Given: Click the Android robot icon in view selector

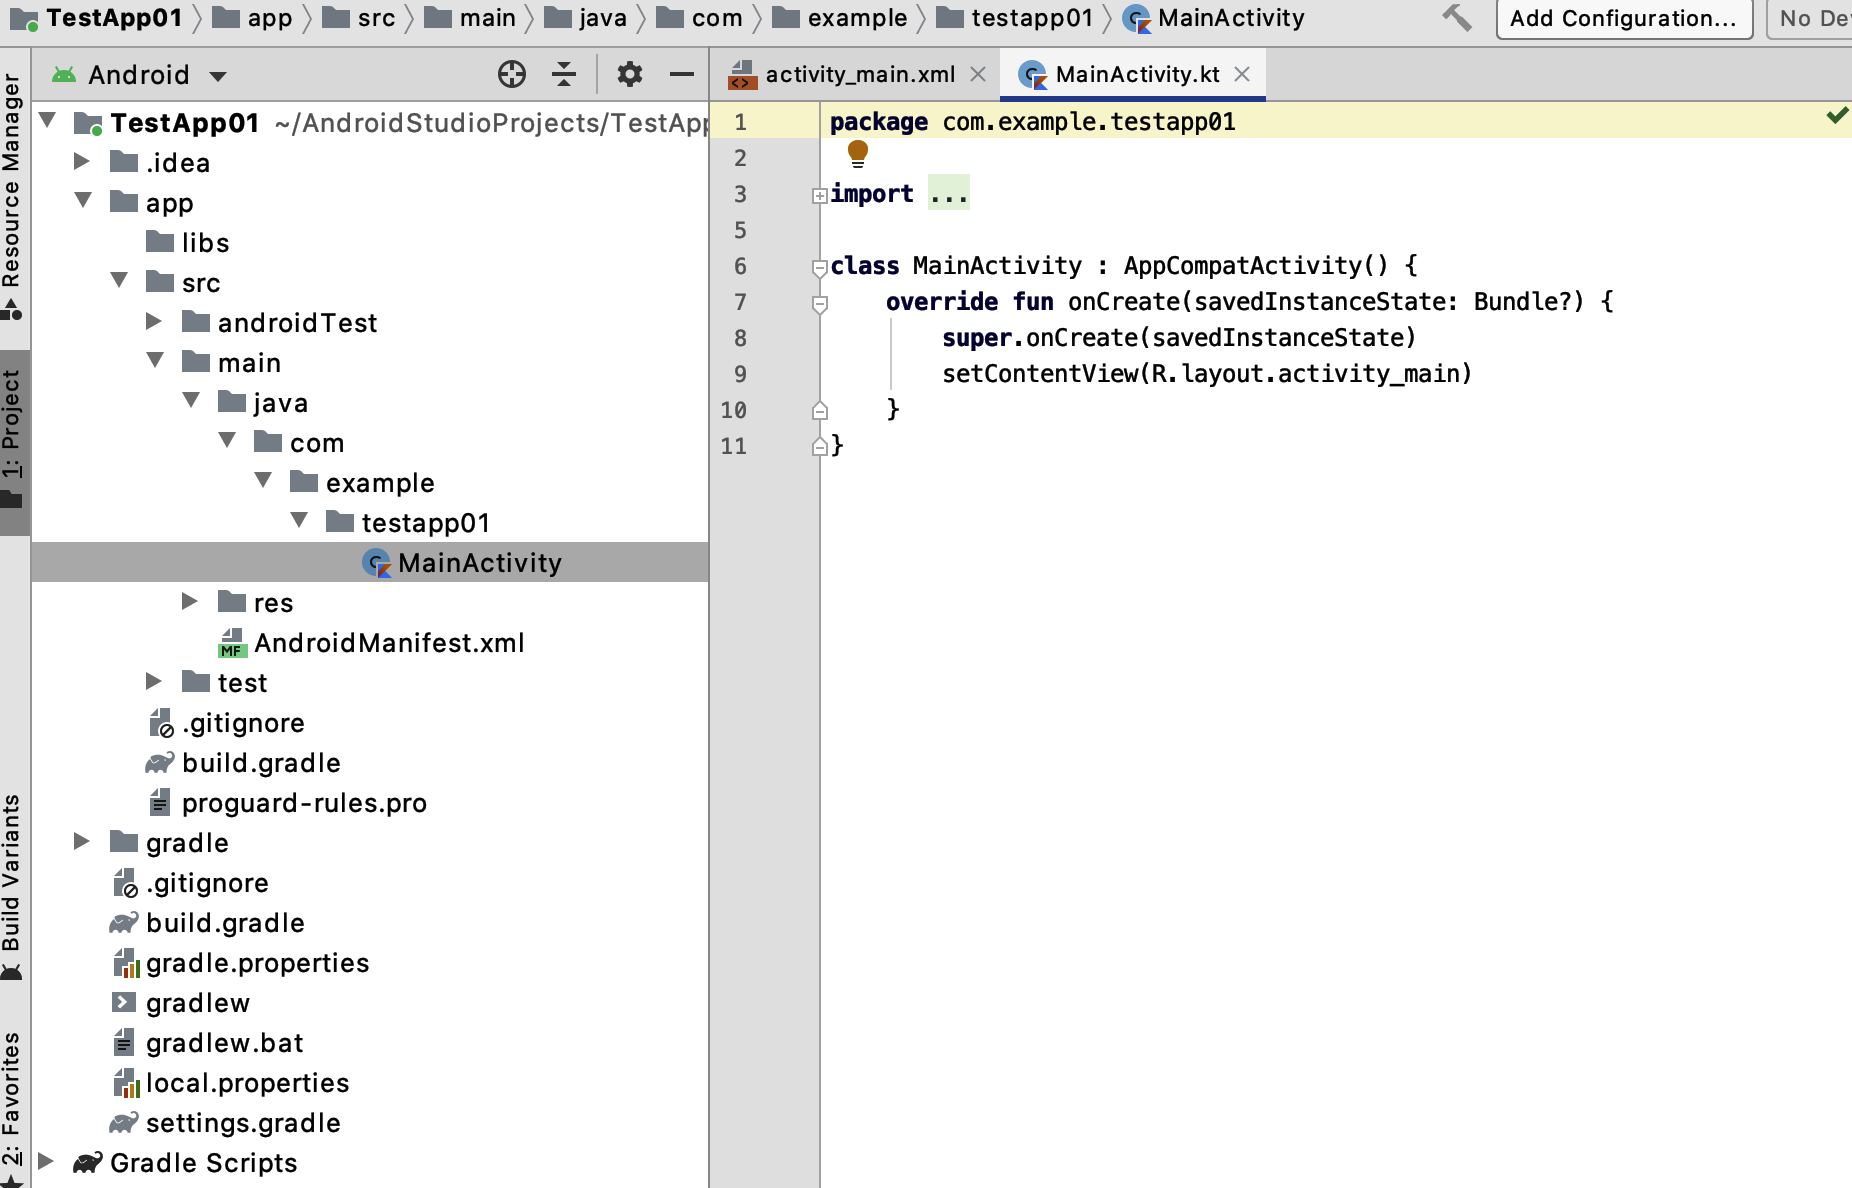Looking at the screenshot, I should pyautogui.click(x=64, y=75).
